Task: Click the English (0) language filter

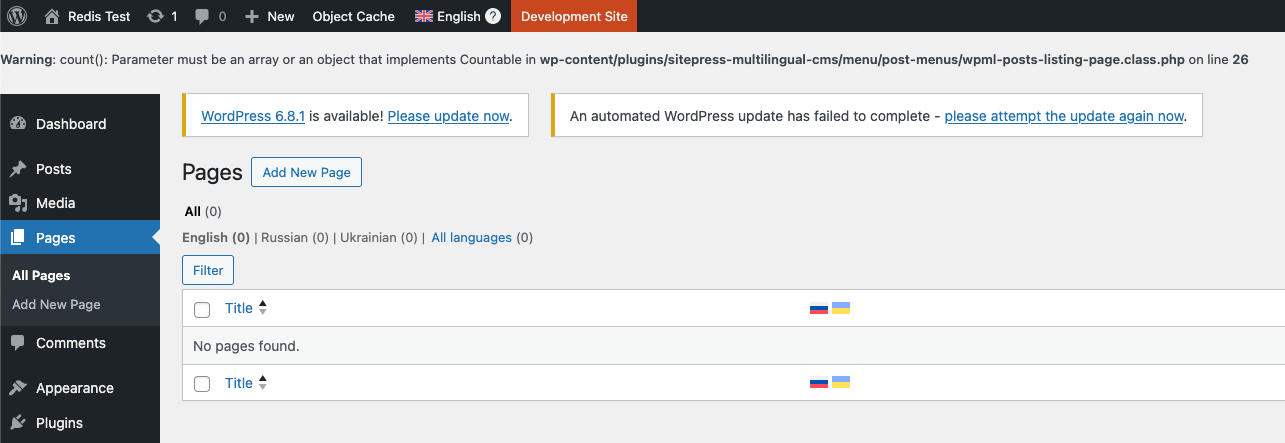Action: pos(216,238)
